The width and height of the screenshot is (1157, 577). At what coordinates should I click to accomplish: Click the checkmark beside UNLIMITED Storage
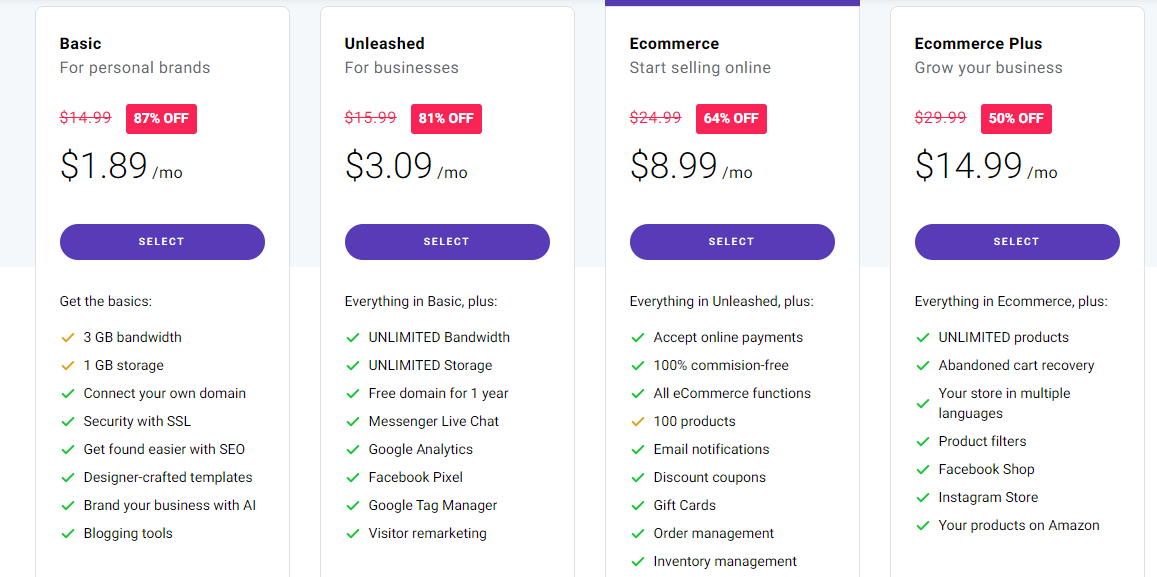(x=353, y=366)
